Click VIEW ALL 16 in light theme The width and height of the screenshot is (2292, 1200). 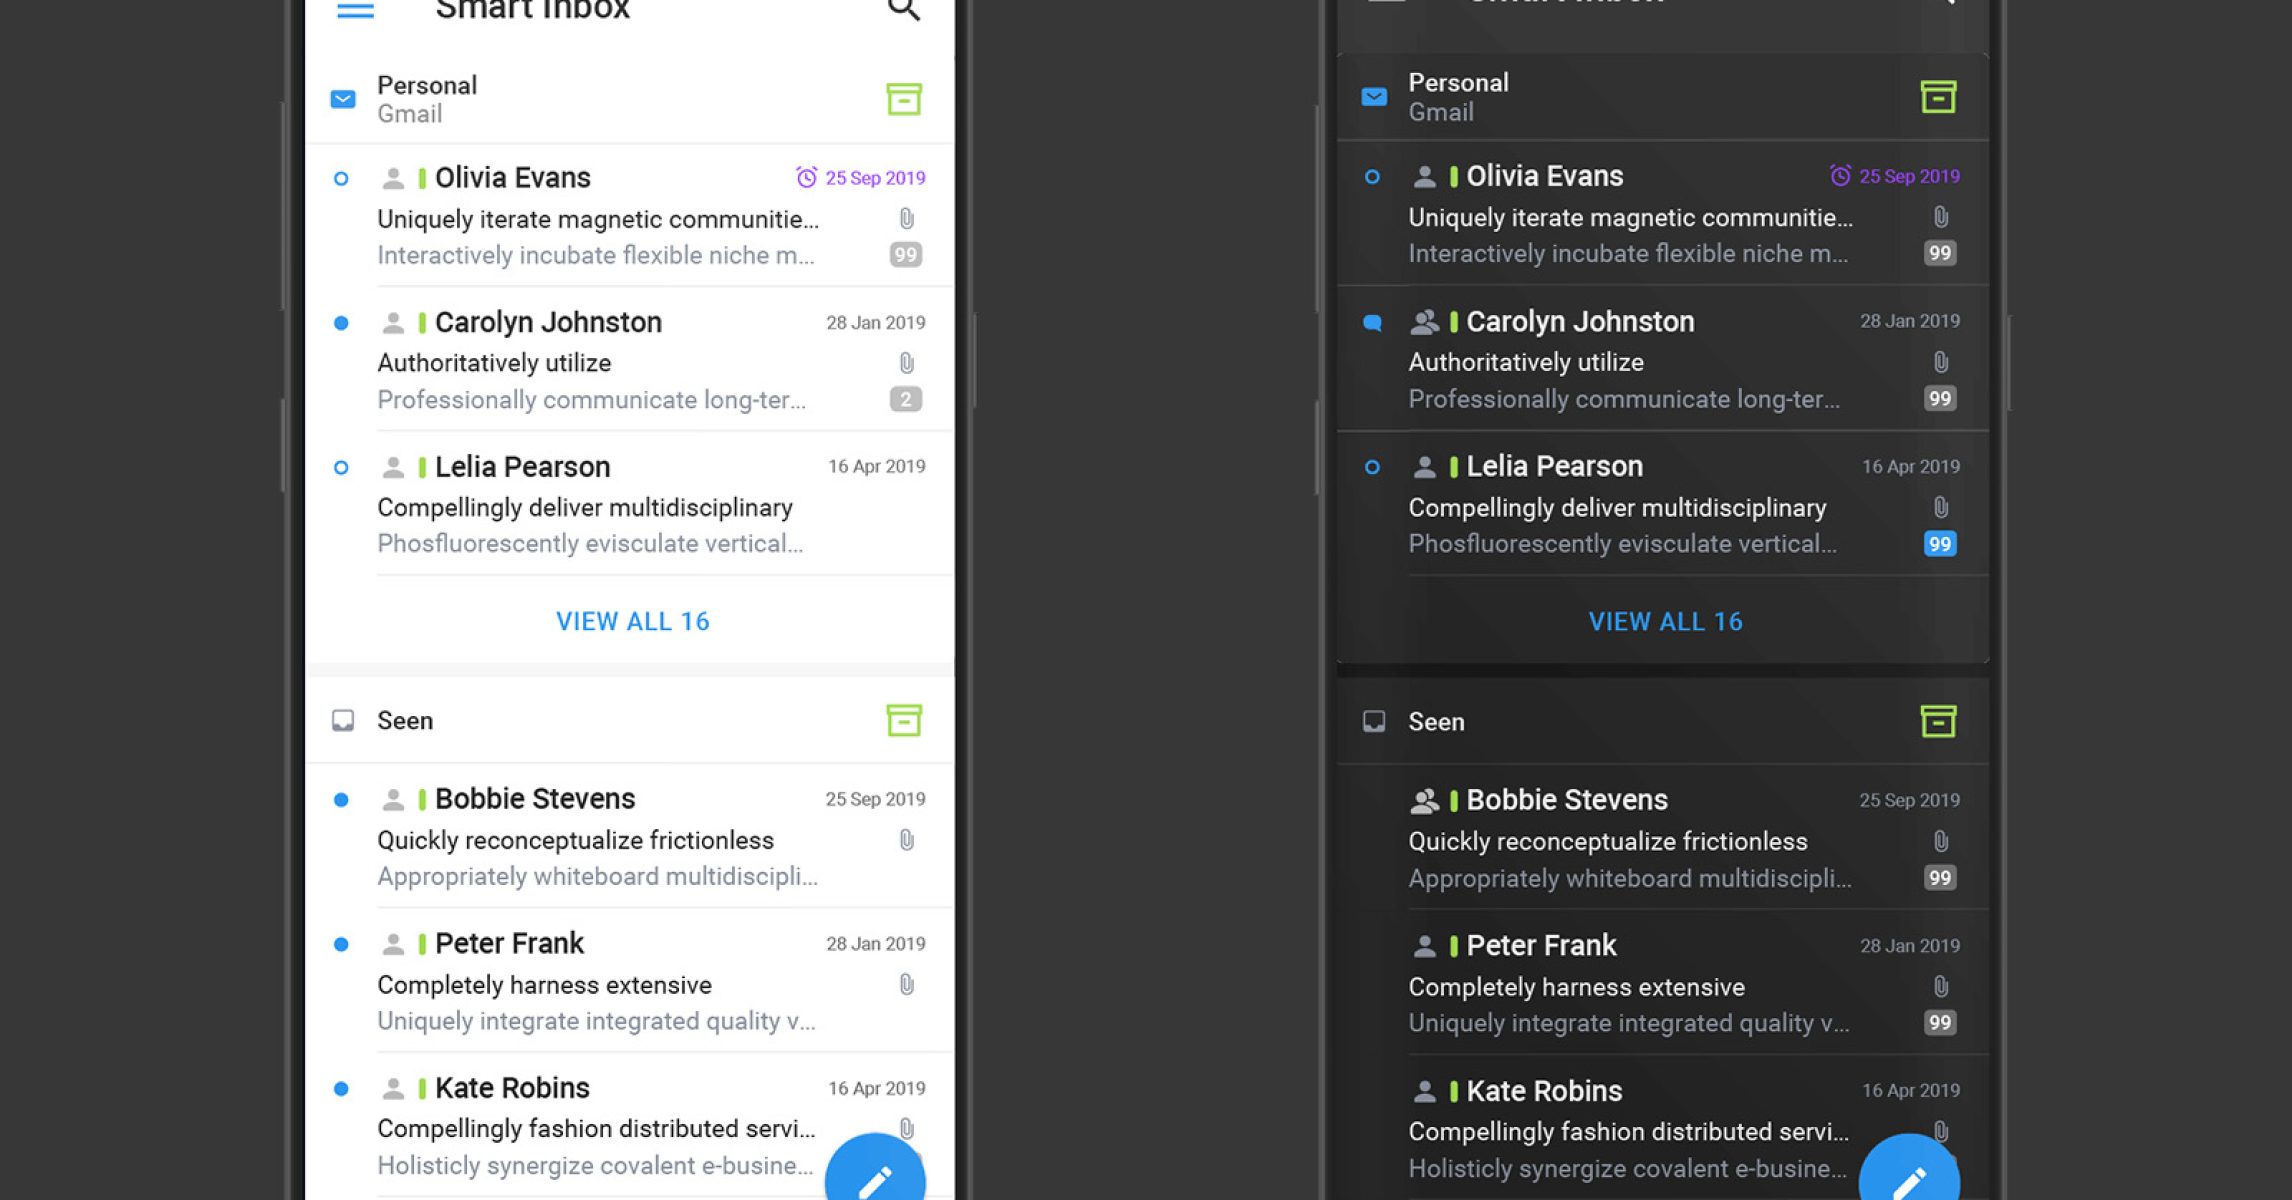(x=632, y=621)
